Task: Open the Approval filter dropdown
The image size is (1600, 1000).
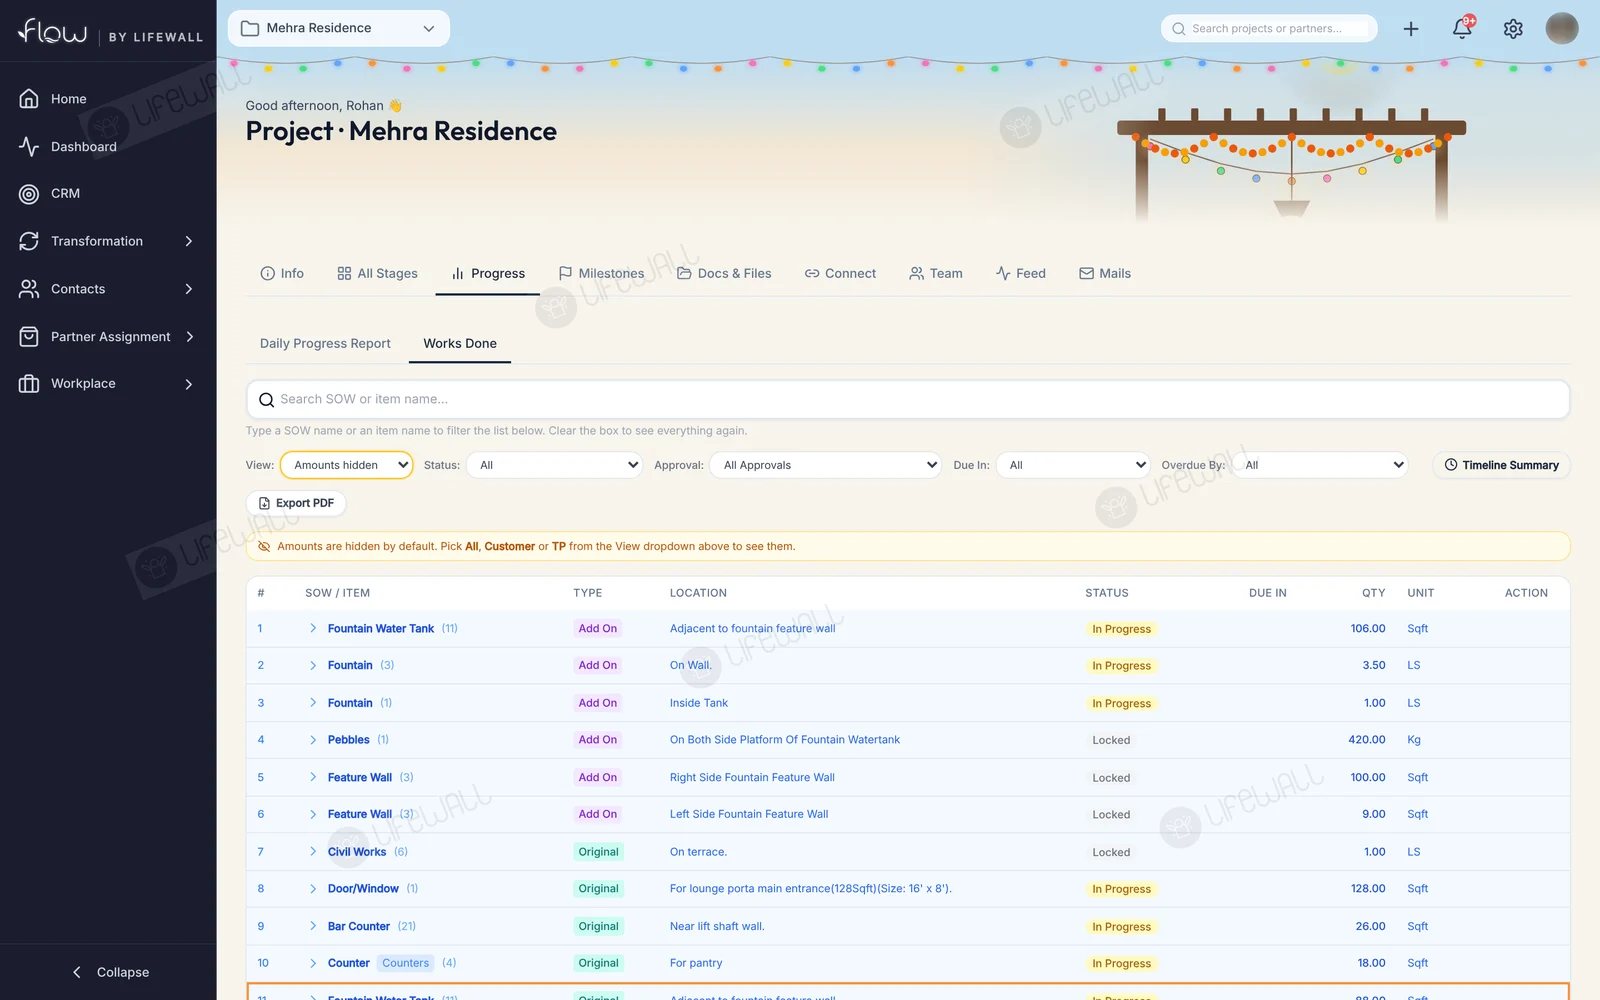Action: (x=825, y=465)
